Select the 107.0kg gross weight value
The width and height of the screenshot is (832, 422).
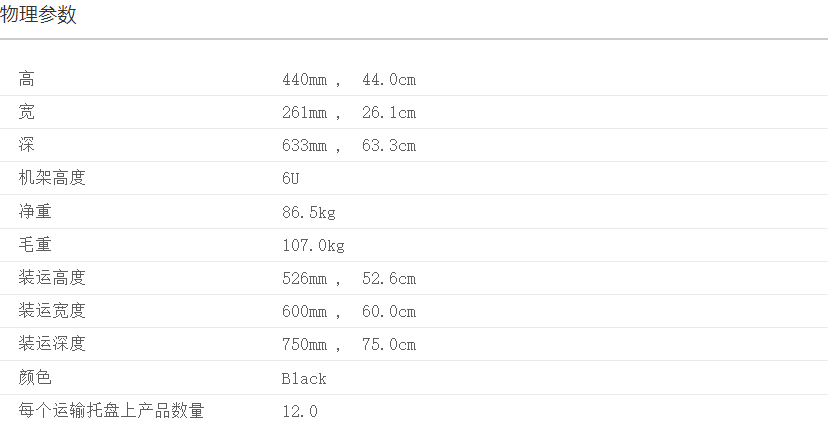coord(313,245)
